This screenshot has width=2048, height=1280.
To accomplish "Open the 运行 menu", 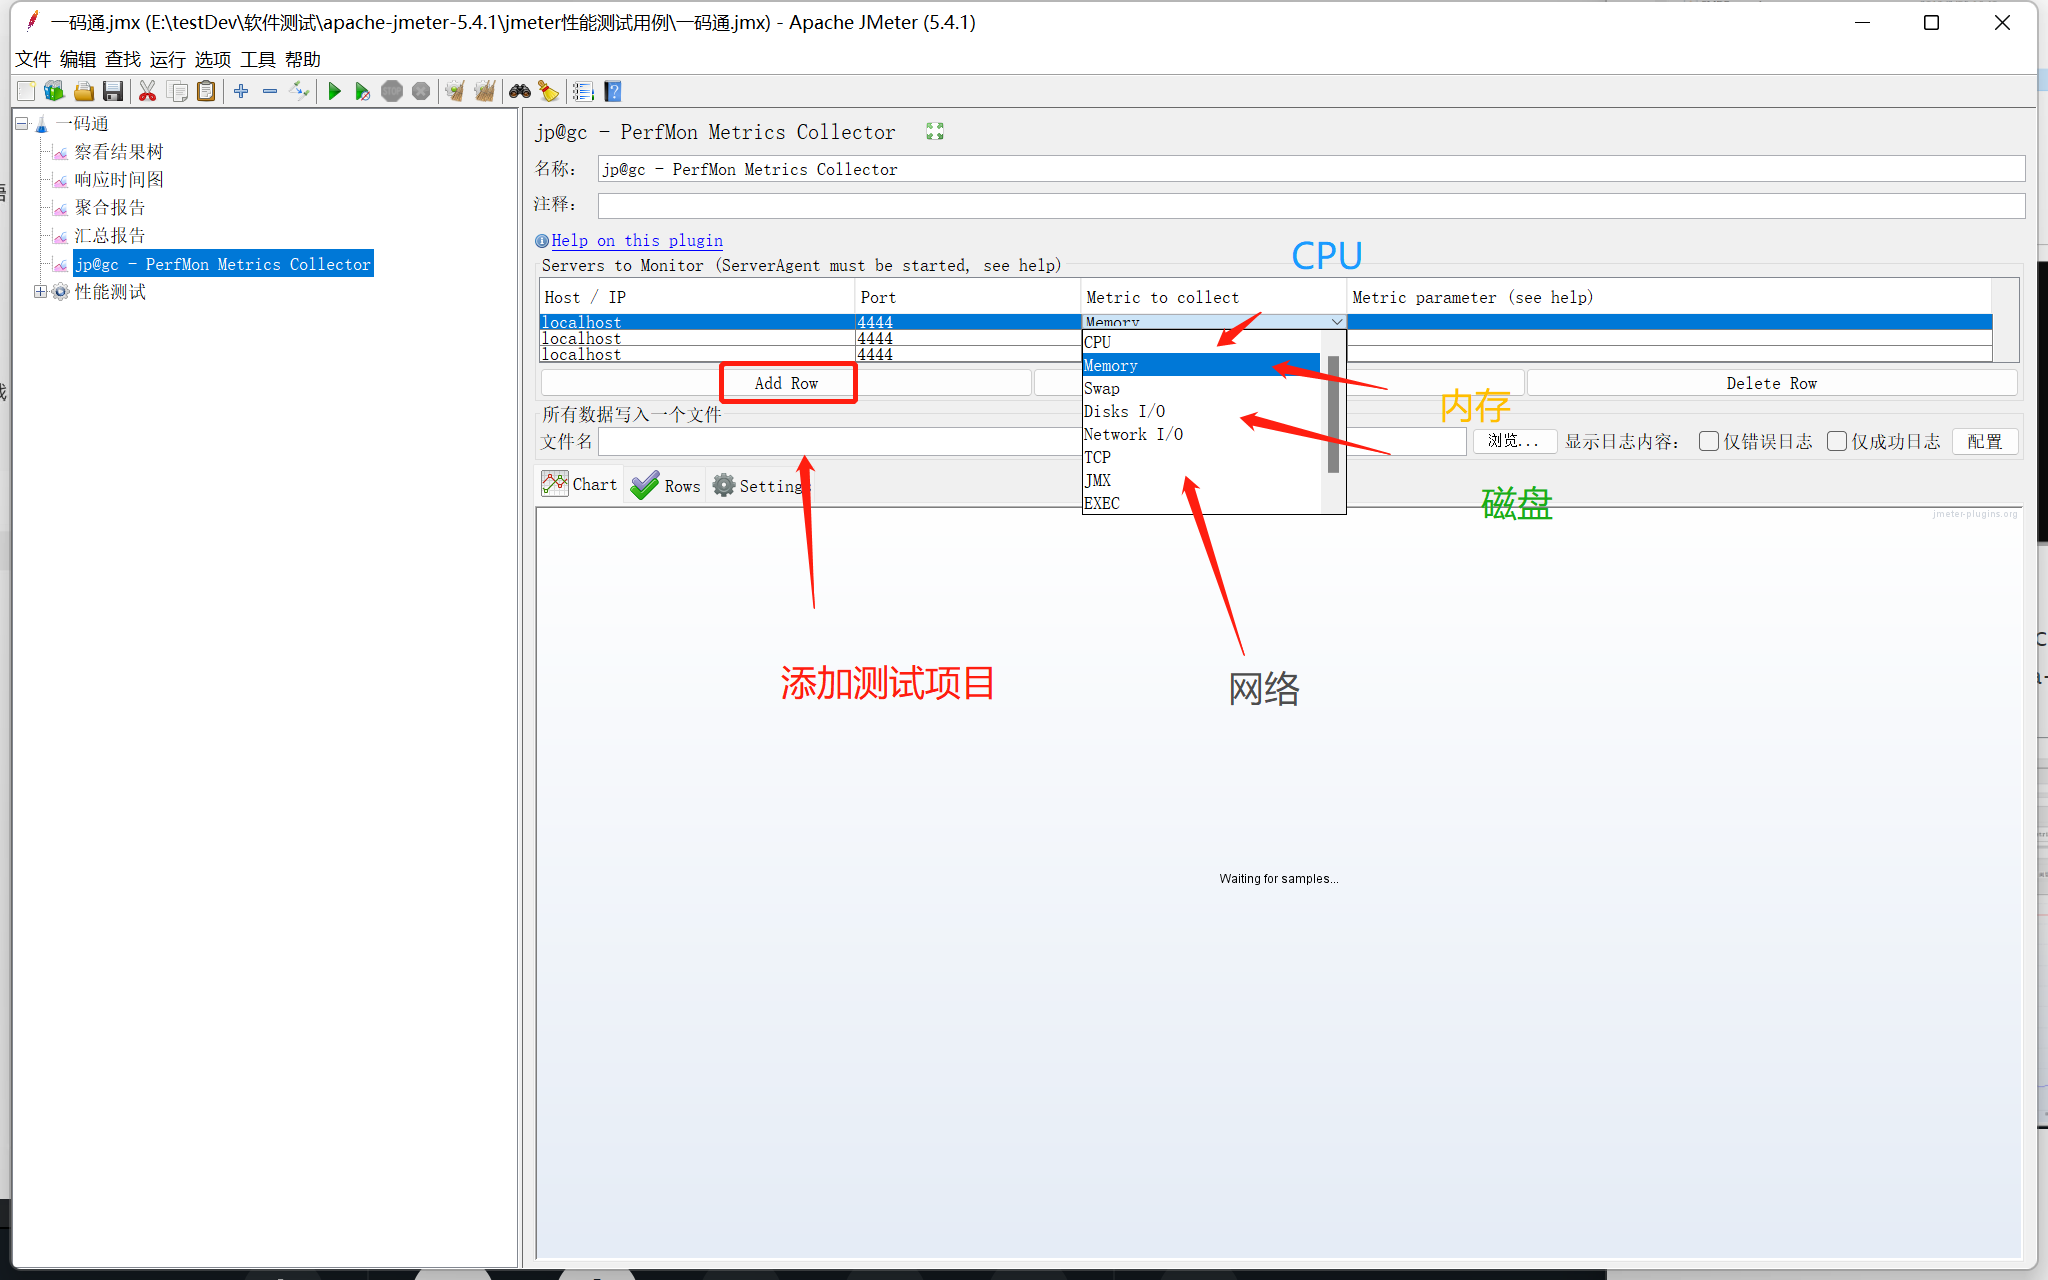I will 167,60.
